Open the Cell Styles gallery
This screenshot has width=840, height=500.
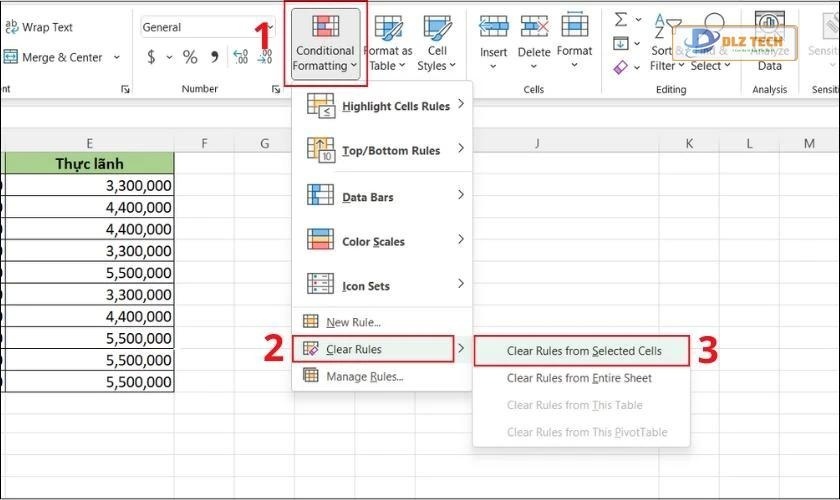[x=437, y=43]
